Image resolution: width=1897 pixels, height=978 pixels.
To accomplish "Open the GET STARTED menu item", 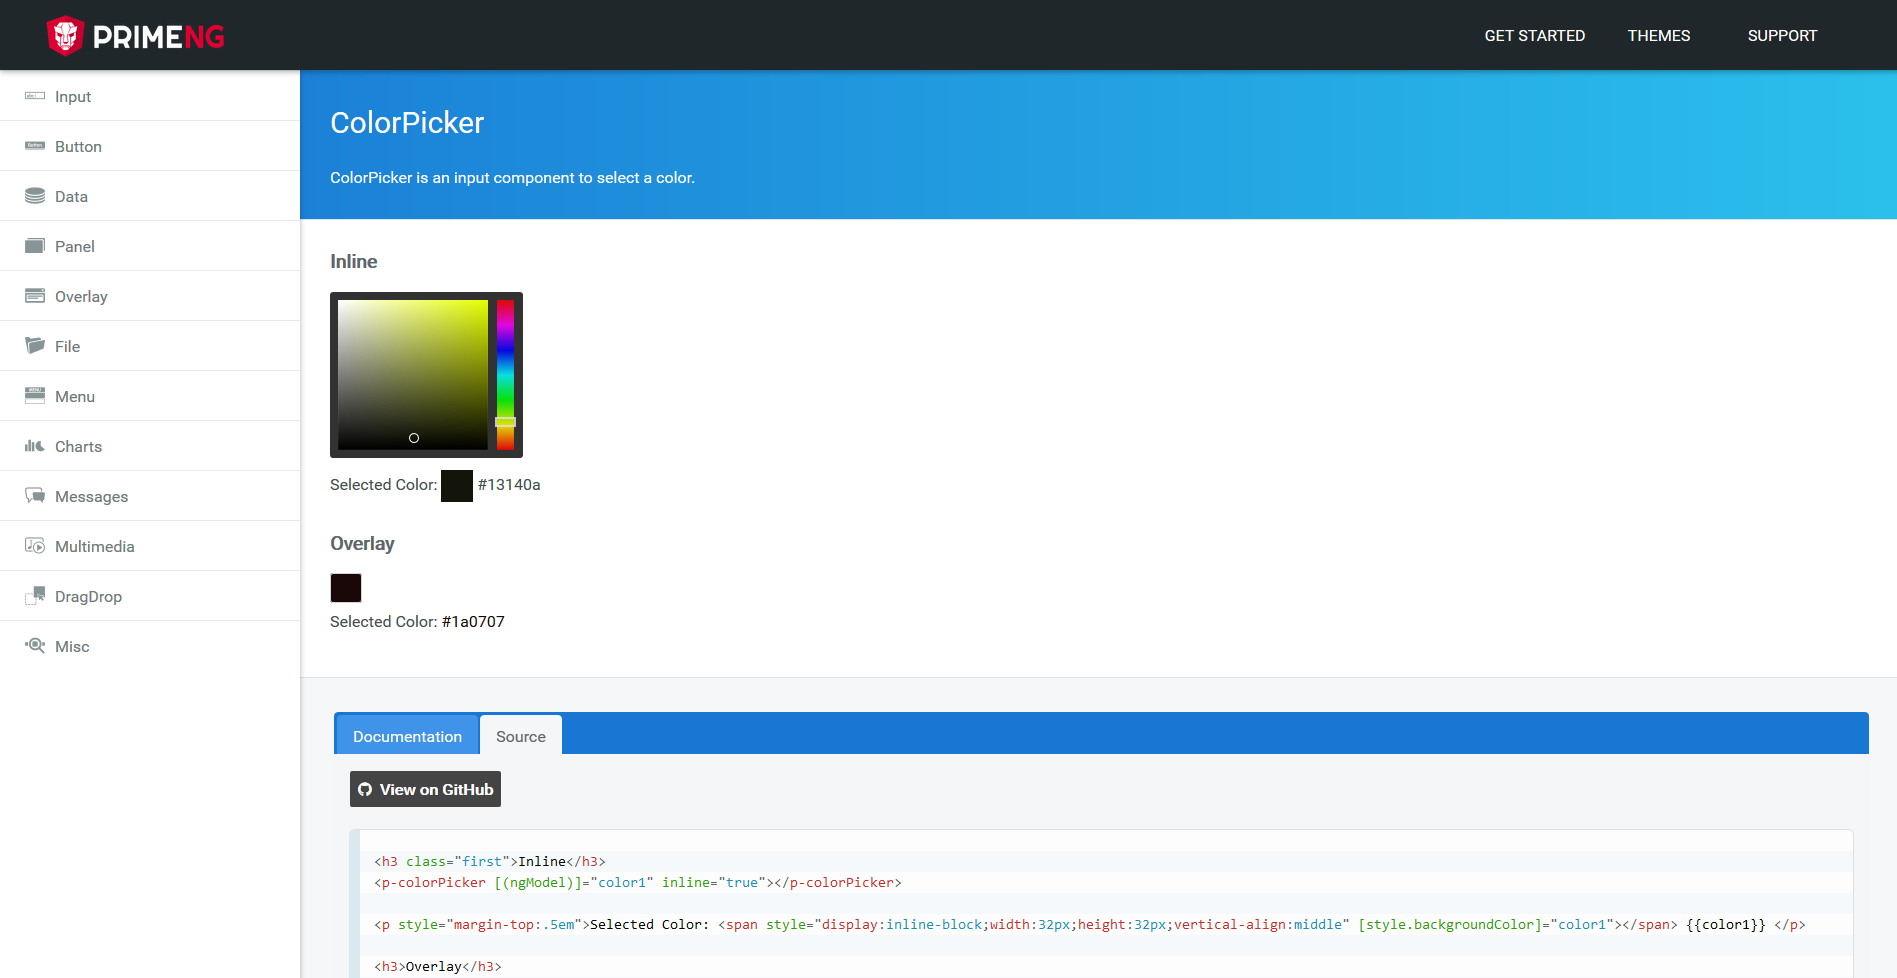I will [x=1534, y=35].
